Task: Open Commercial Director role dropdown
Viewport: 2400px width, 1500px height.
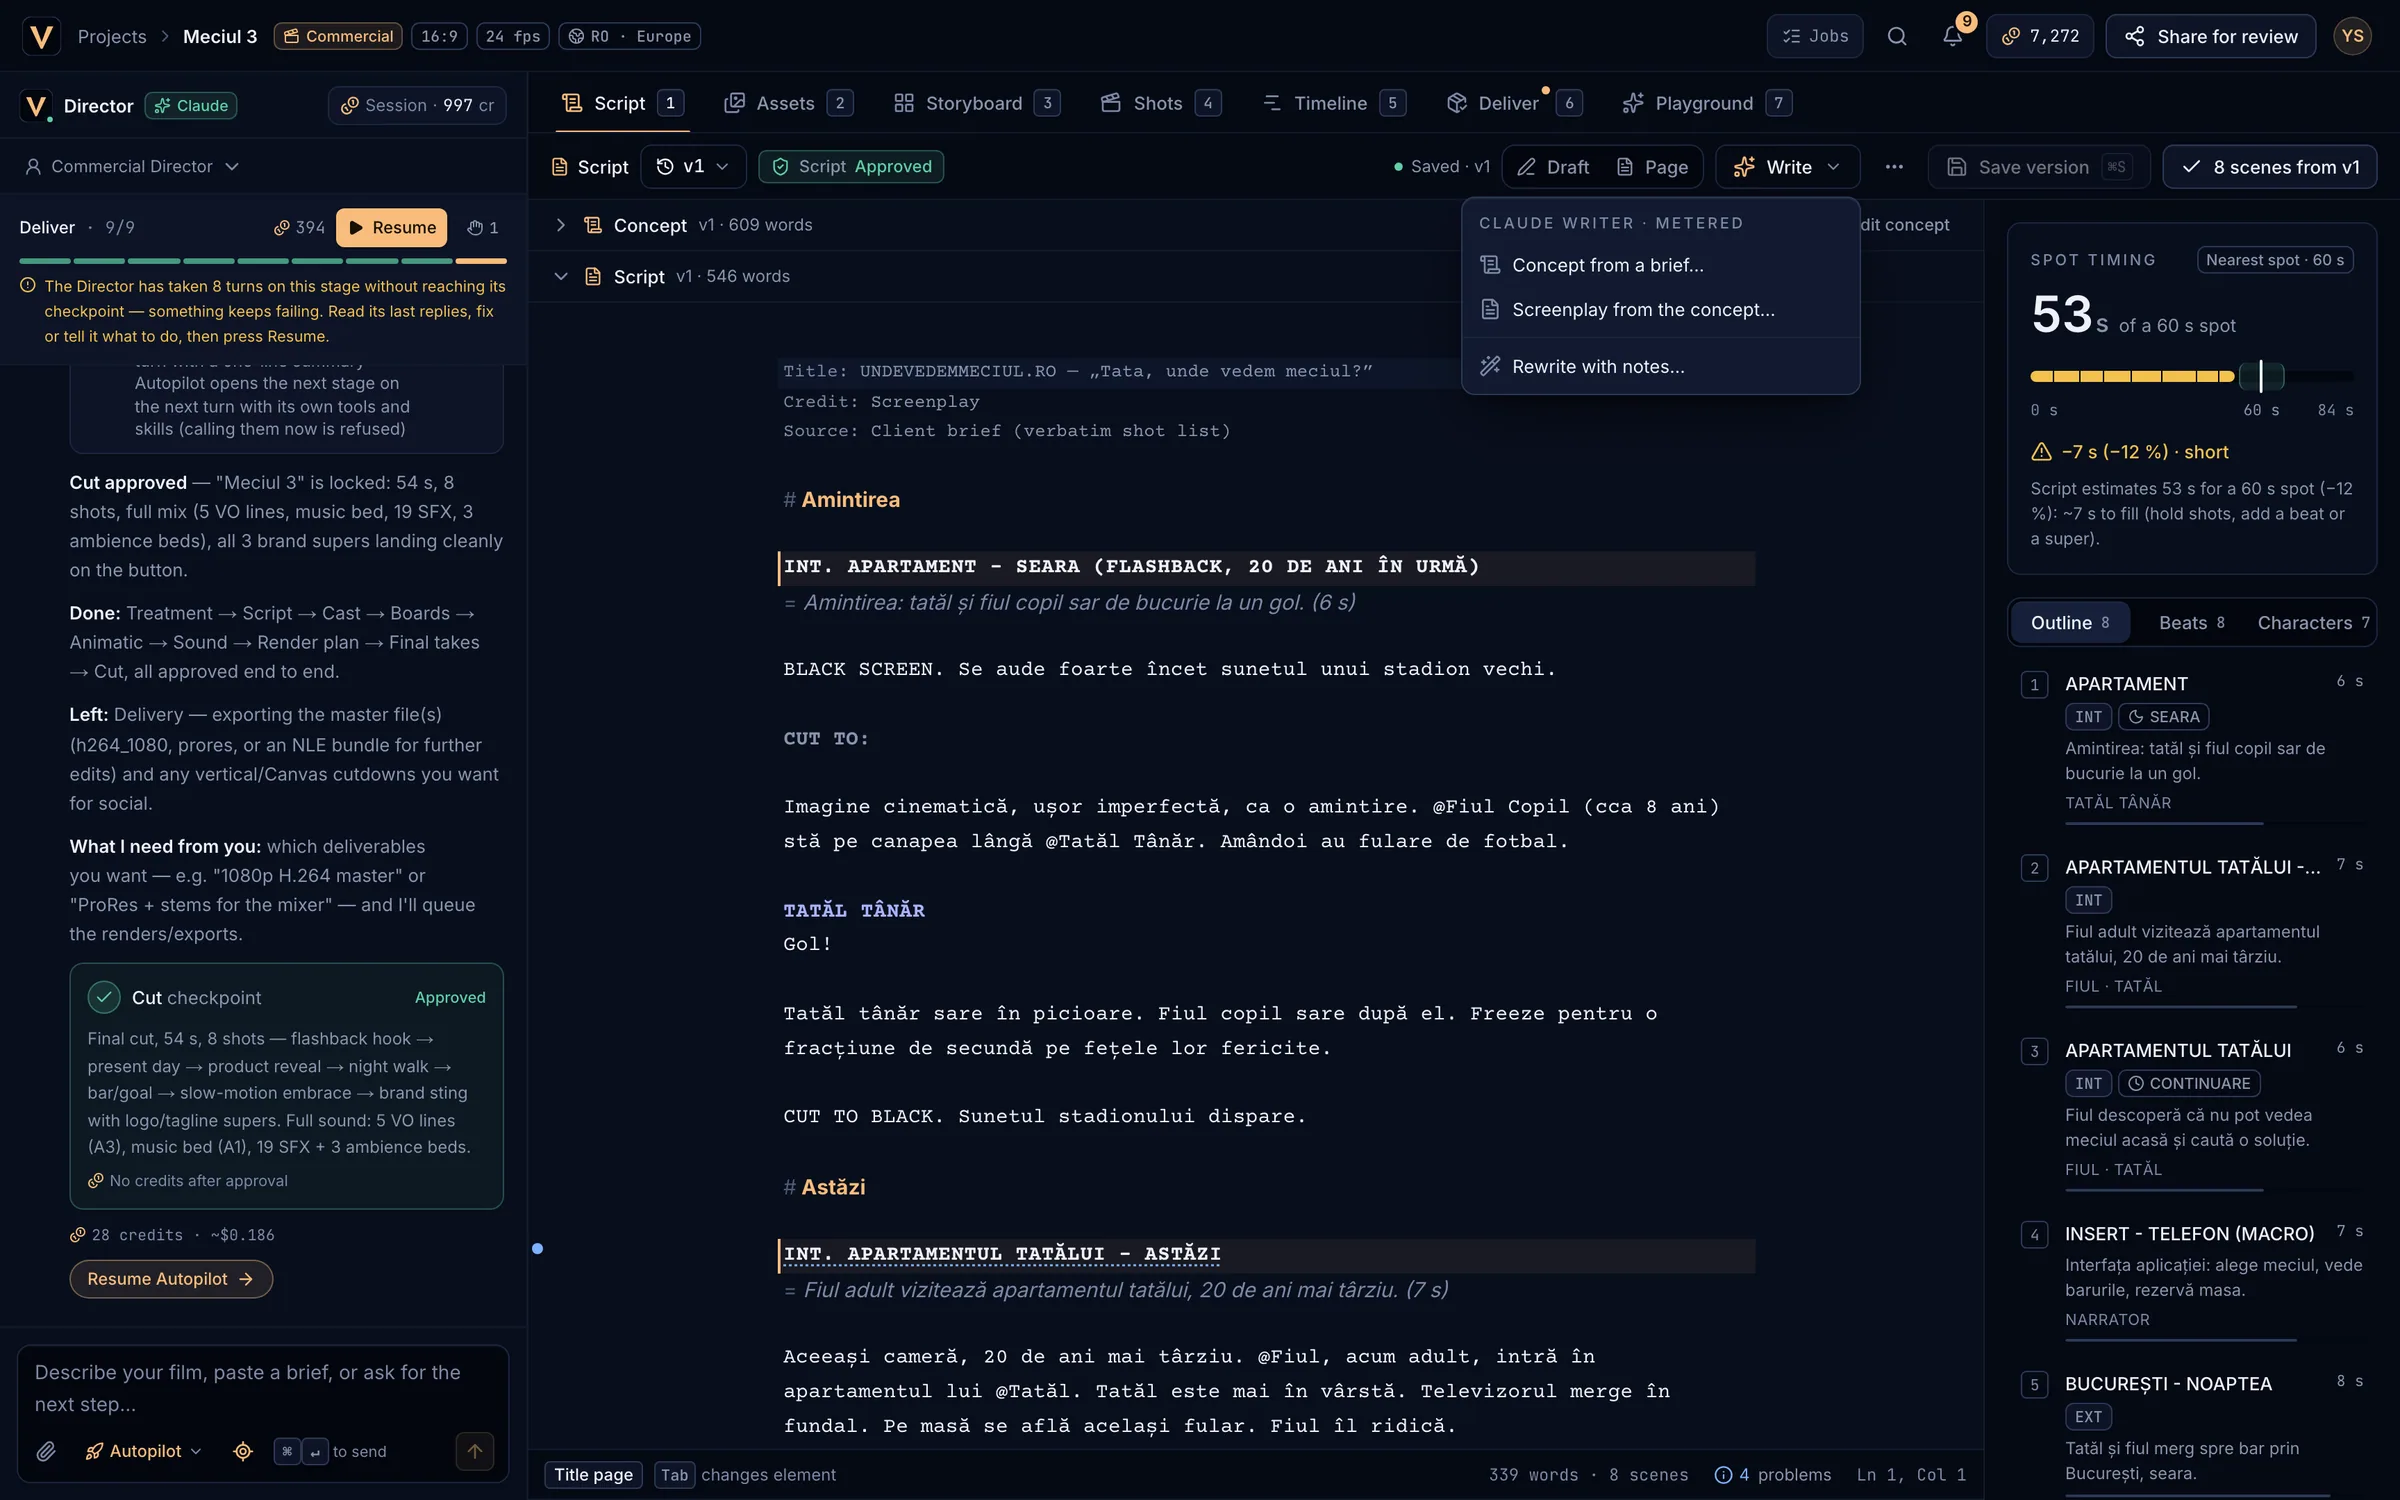Action: [x=131, y=166]
